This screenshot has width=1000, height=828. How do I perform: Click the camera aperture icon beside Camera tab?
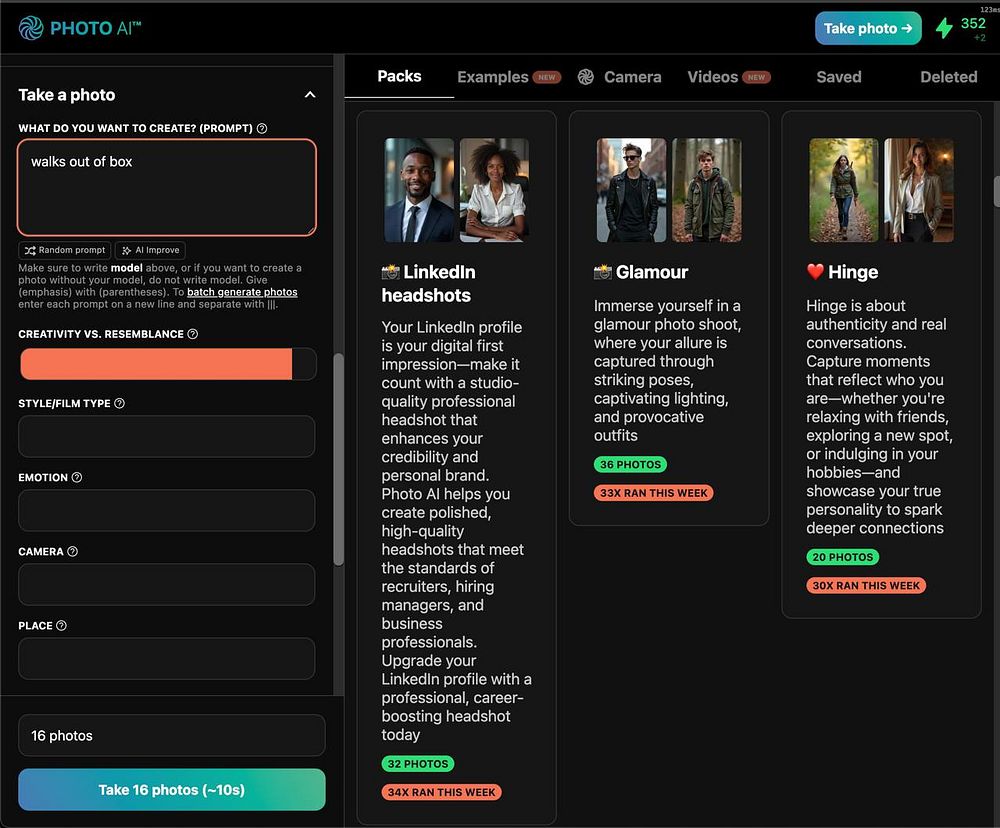pos(585,77)
